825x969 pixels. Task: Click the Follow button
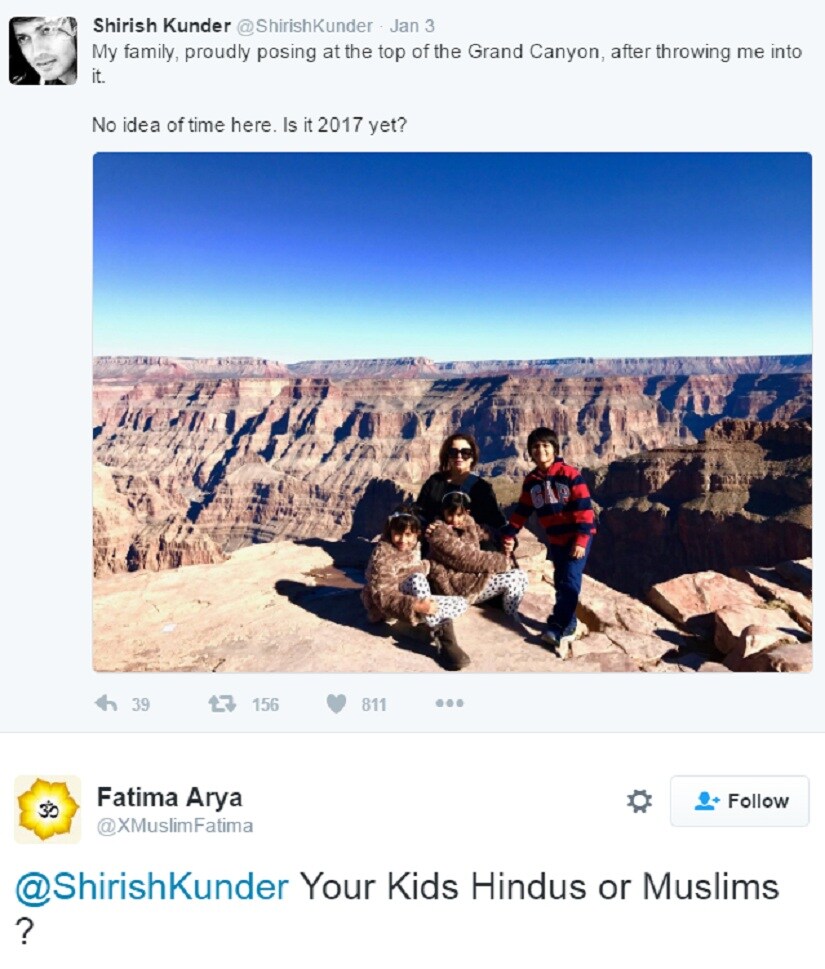tap(740, 801)
